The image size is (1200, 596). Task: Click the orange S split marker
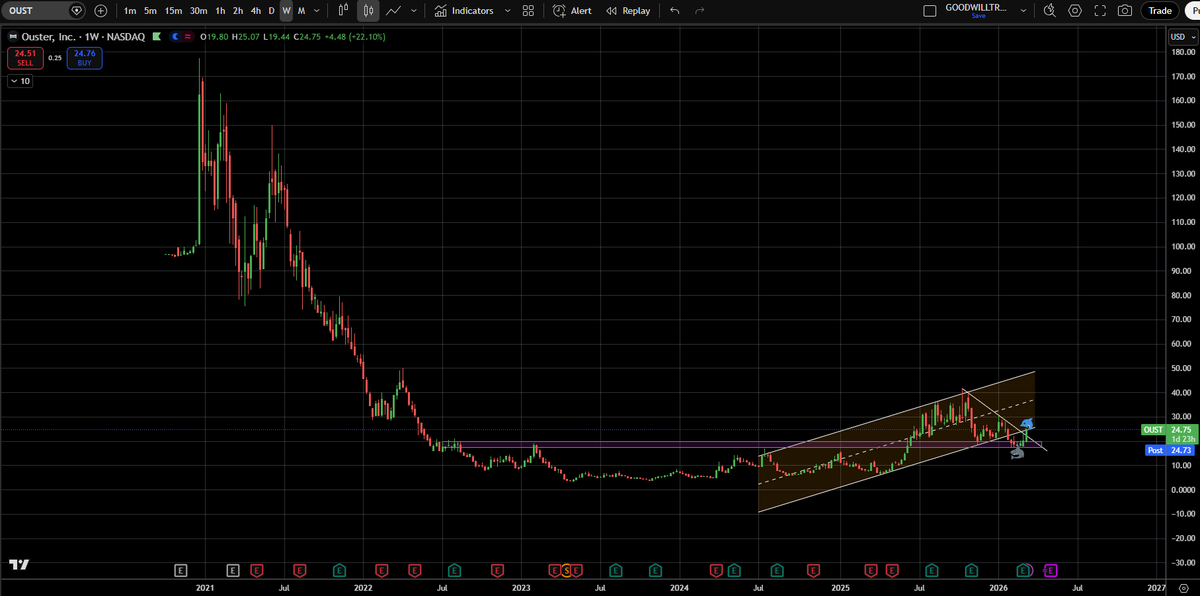pyautogui.click(x=566, y=570)
